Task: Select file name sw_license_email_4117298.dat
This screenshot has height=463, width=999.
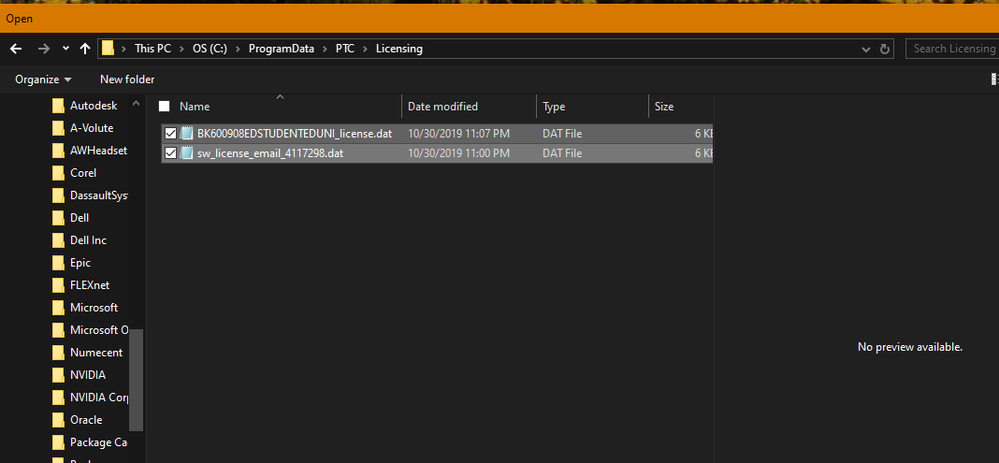Action: [270, 153]
